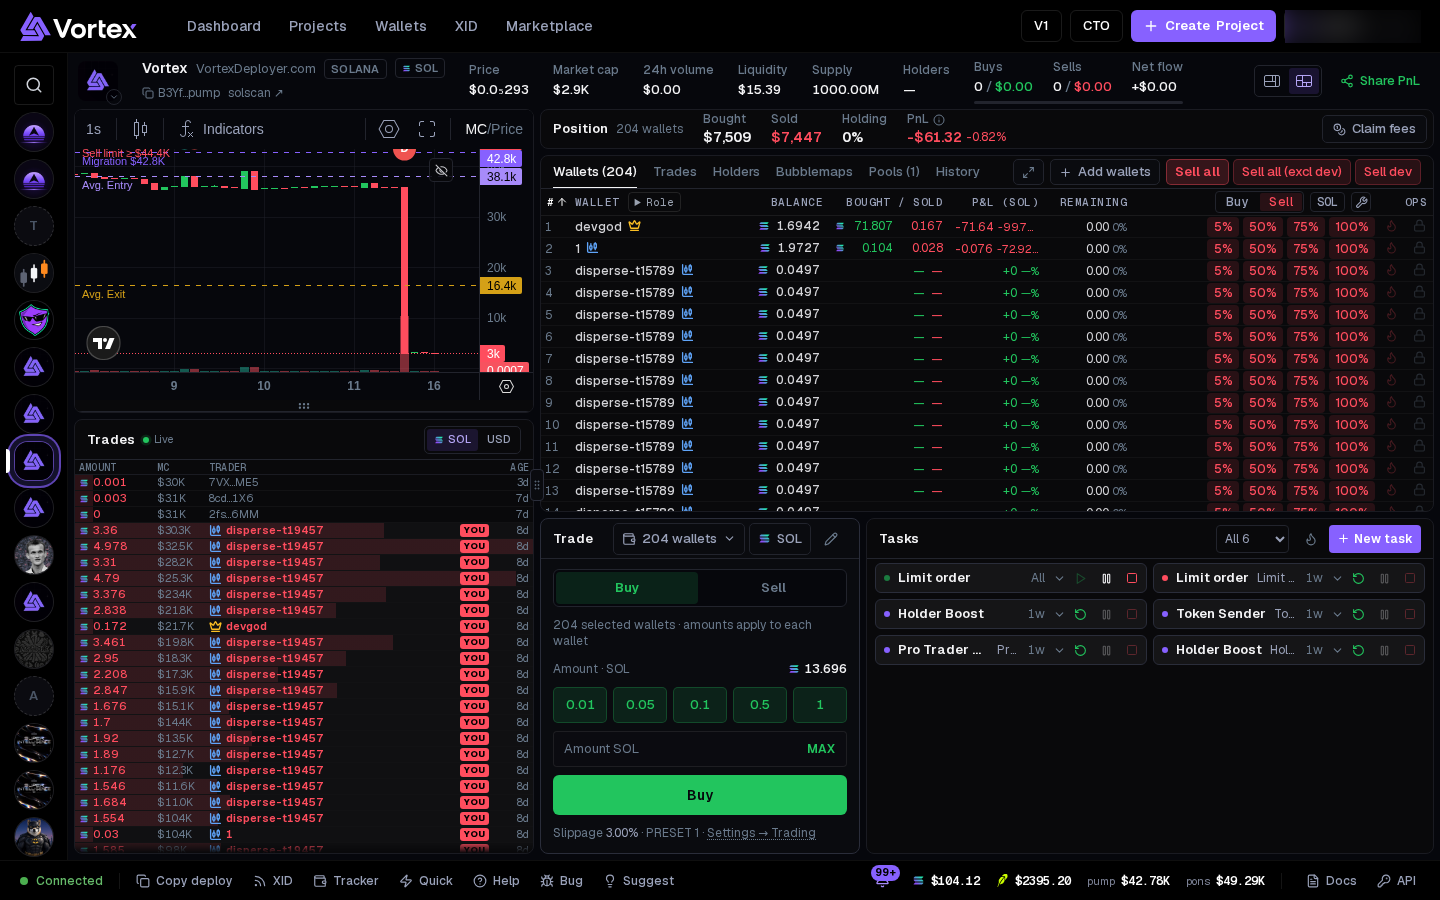Viewport: 1440px width, 900px height.
Task: Select the Sell mode in Trade panel
Action: 773,588
